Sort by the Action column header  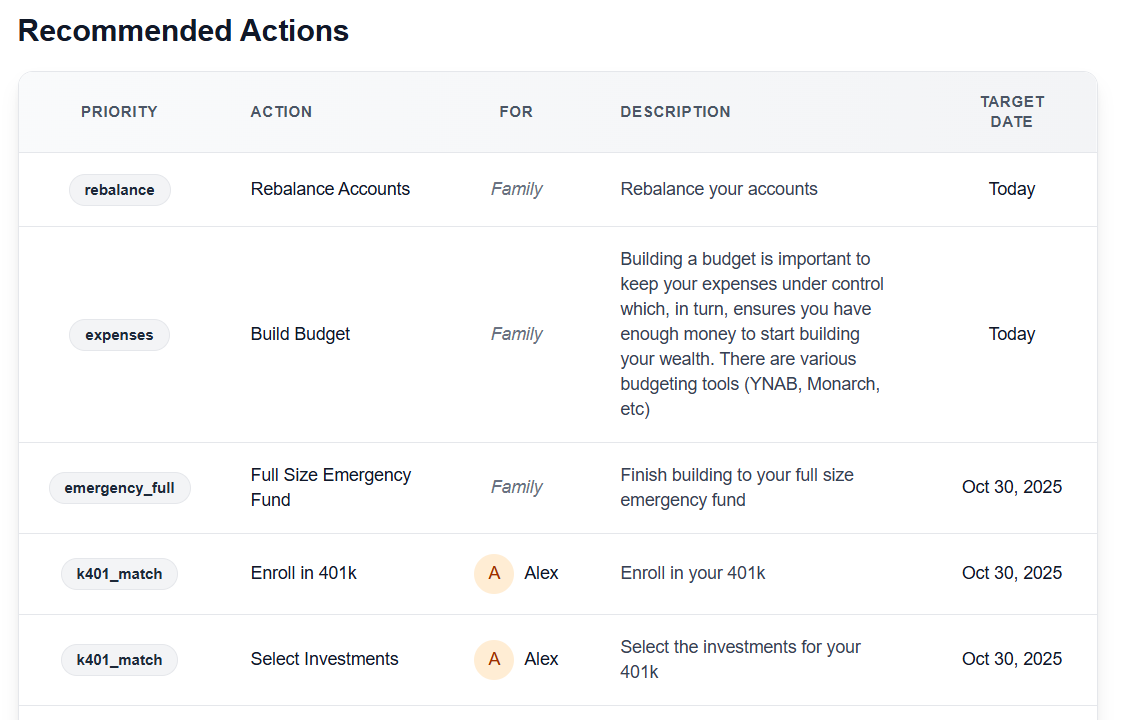[281, 112]
